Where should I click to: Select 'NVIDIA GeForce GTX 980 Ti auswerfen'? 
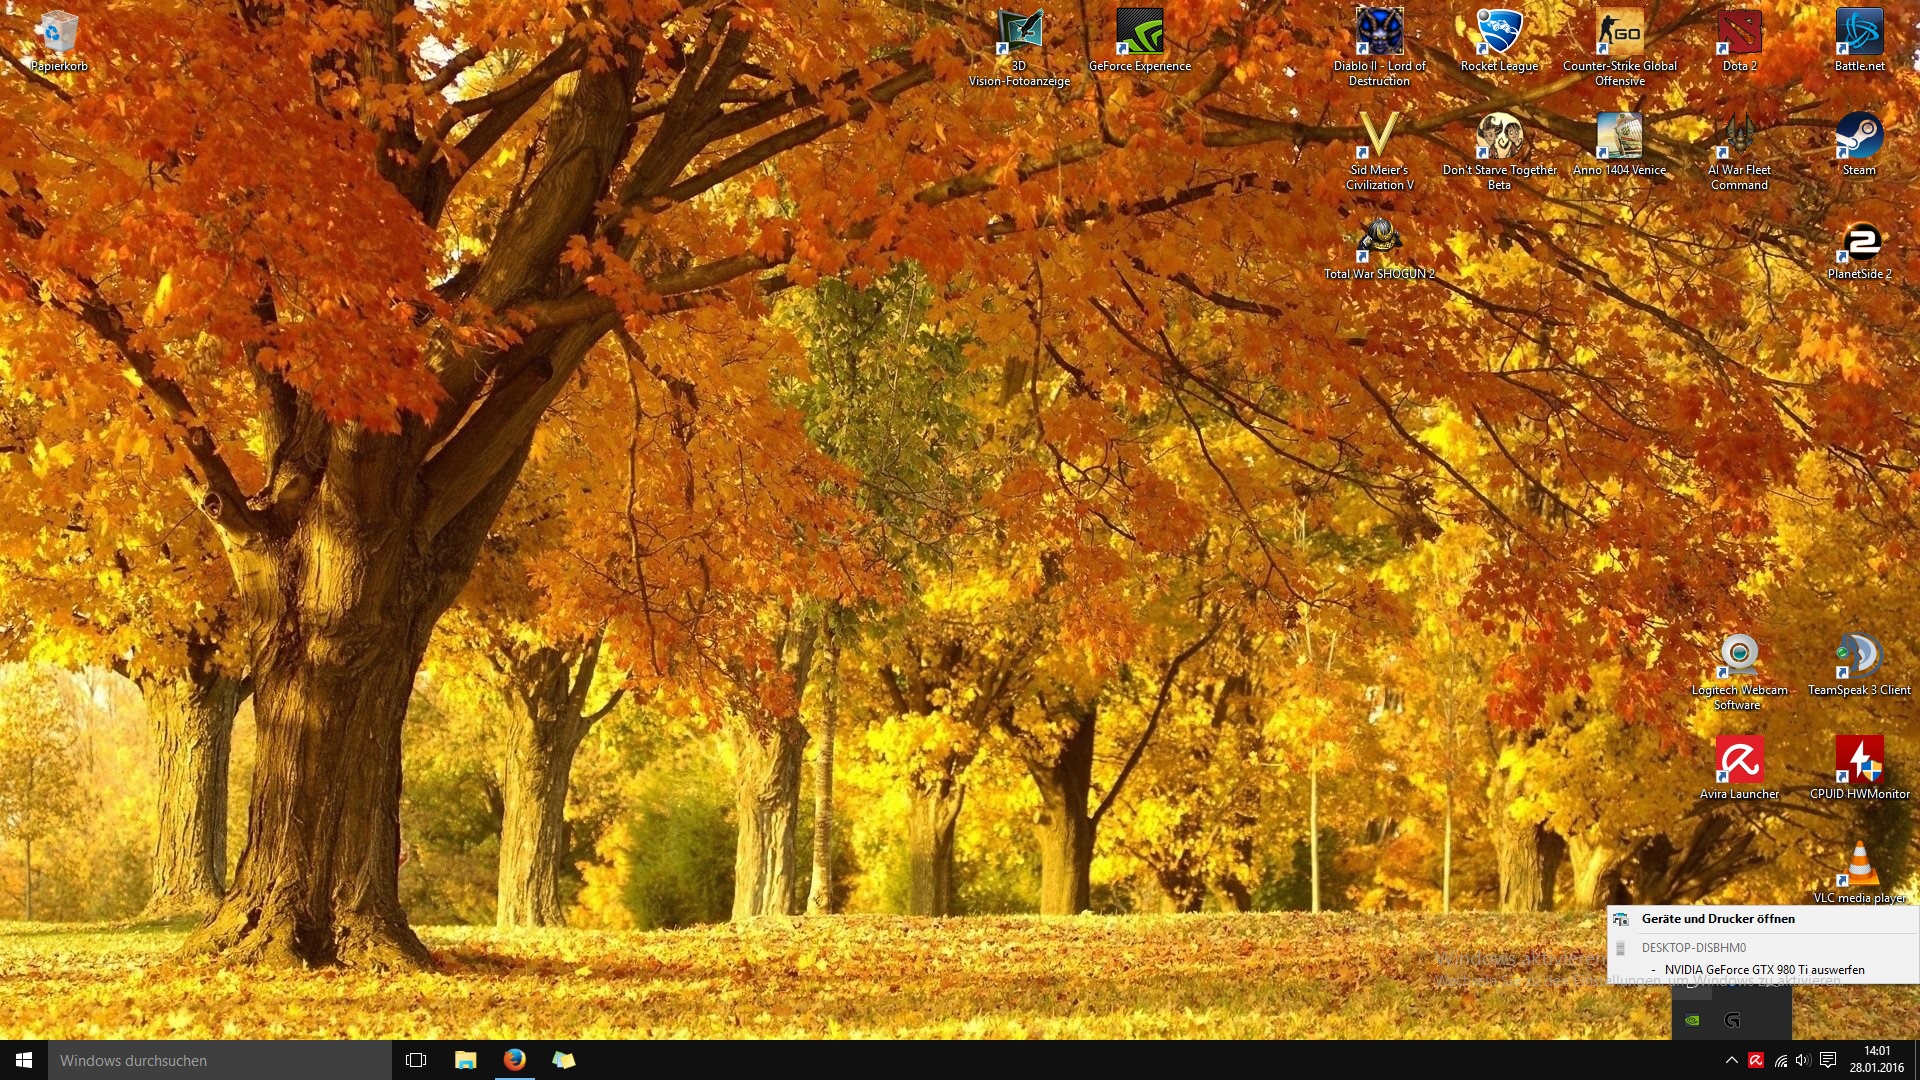point(1764,969)
